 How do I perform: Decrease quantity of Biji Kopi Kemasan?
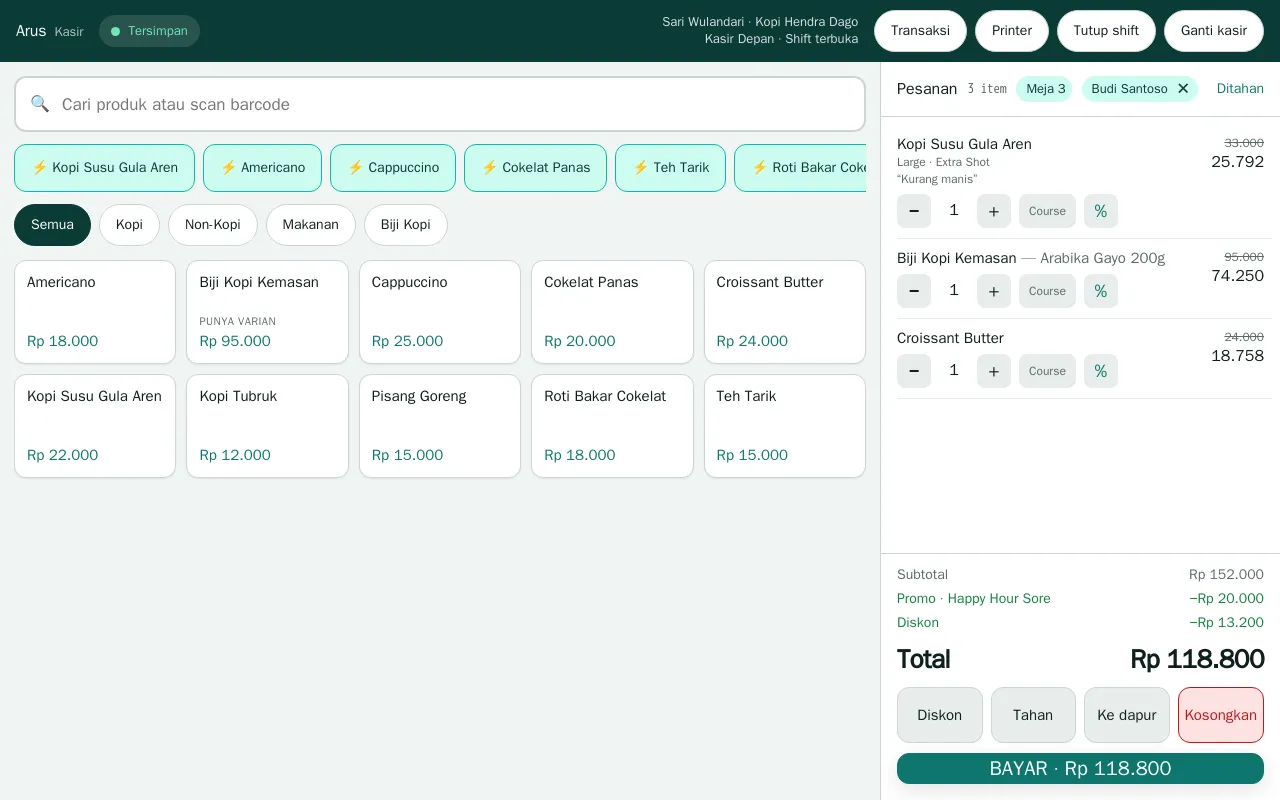[x=914, y=291]
